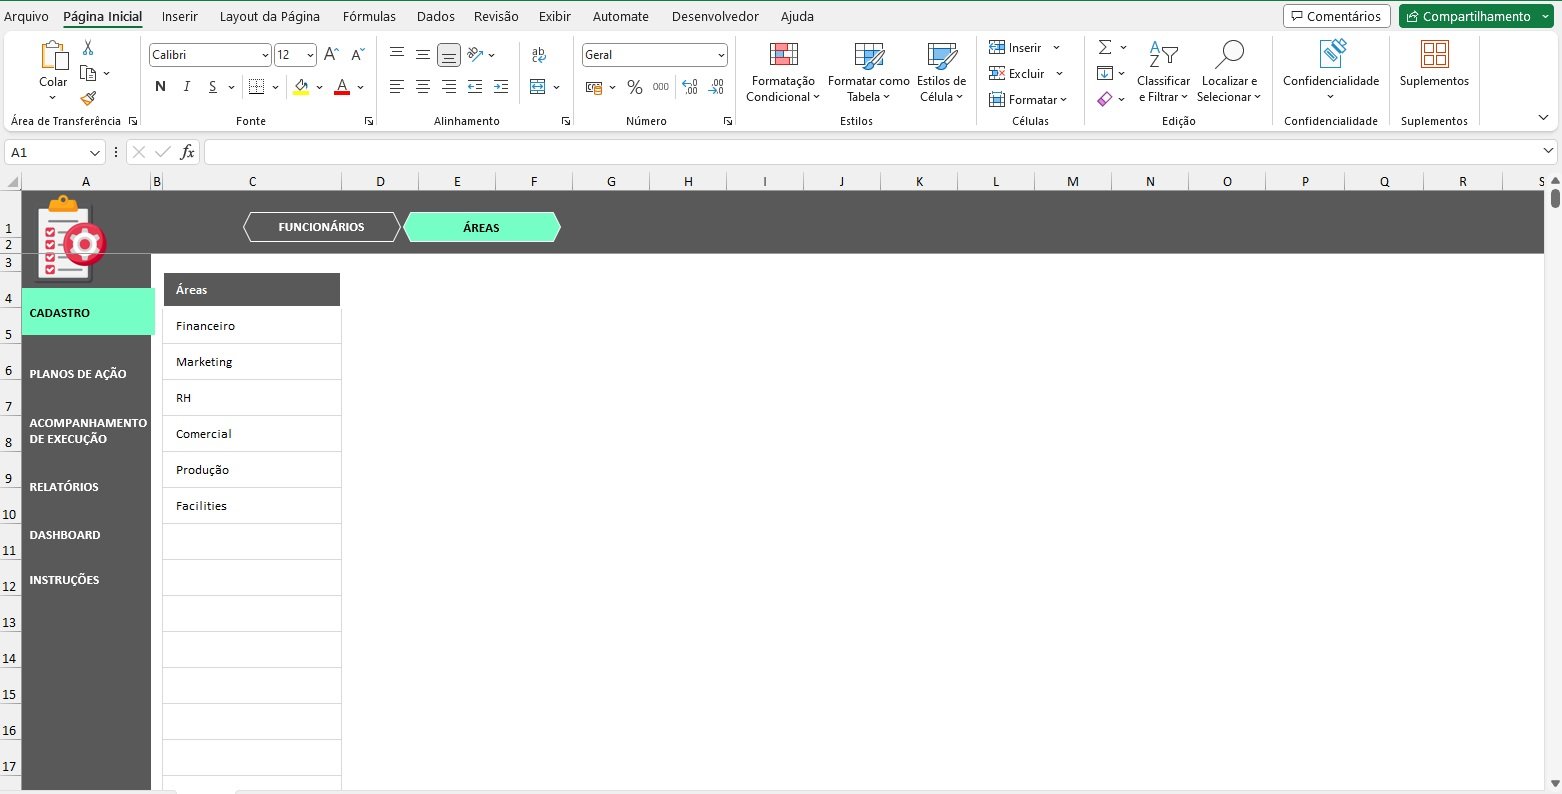Expand the Geral number format dropdown

coord(721,55)
